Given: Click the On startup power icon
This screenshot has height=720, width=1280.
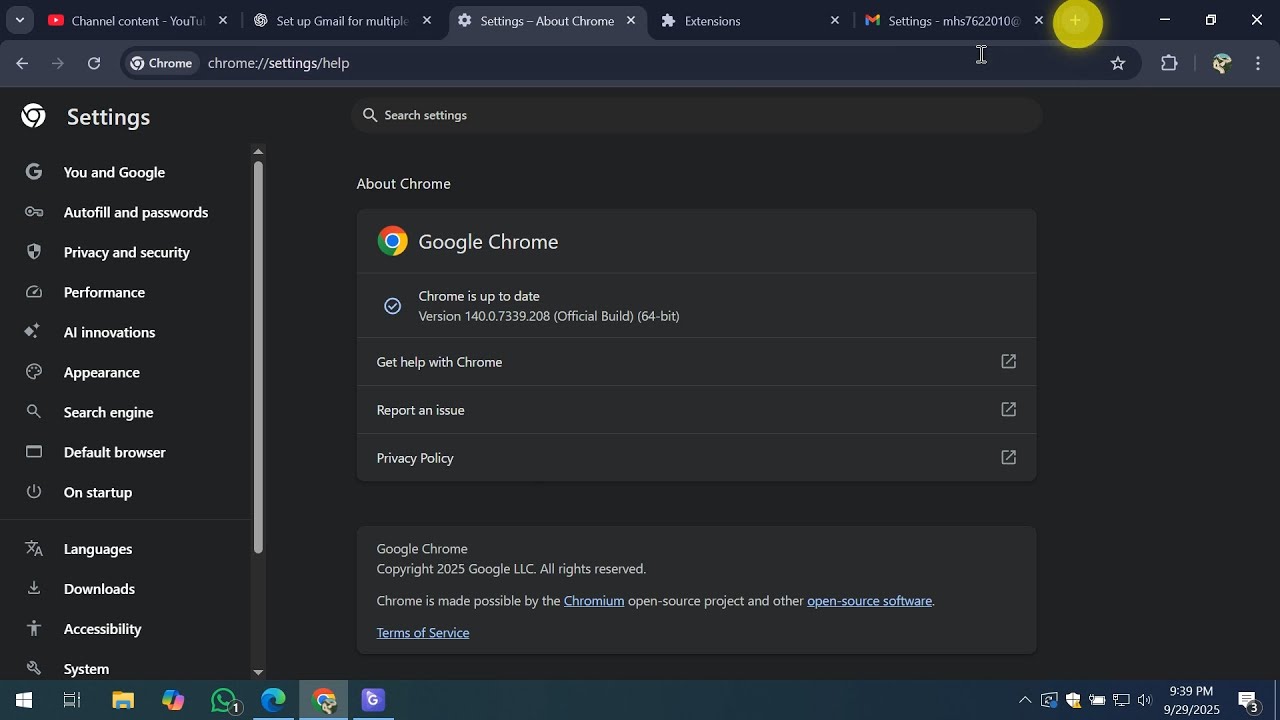Looking at the screenshot, I should pos(34,492).
